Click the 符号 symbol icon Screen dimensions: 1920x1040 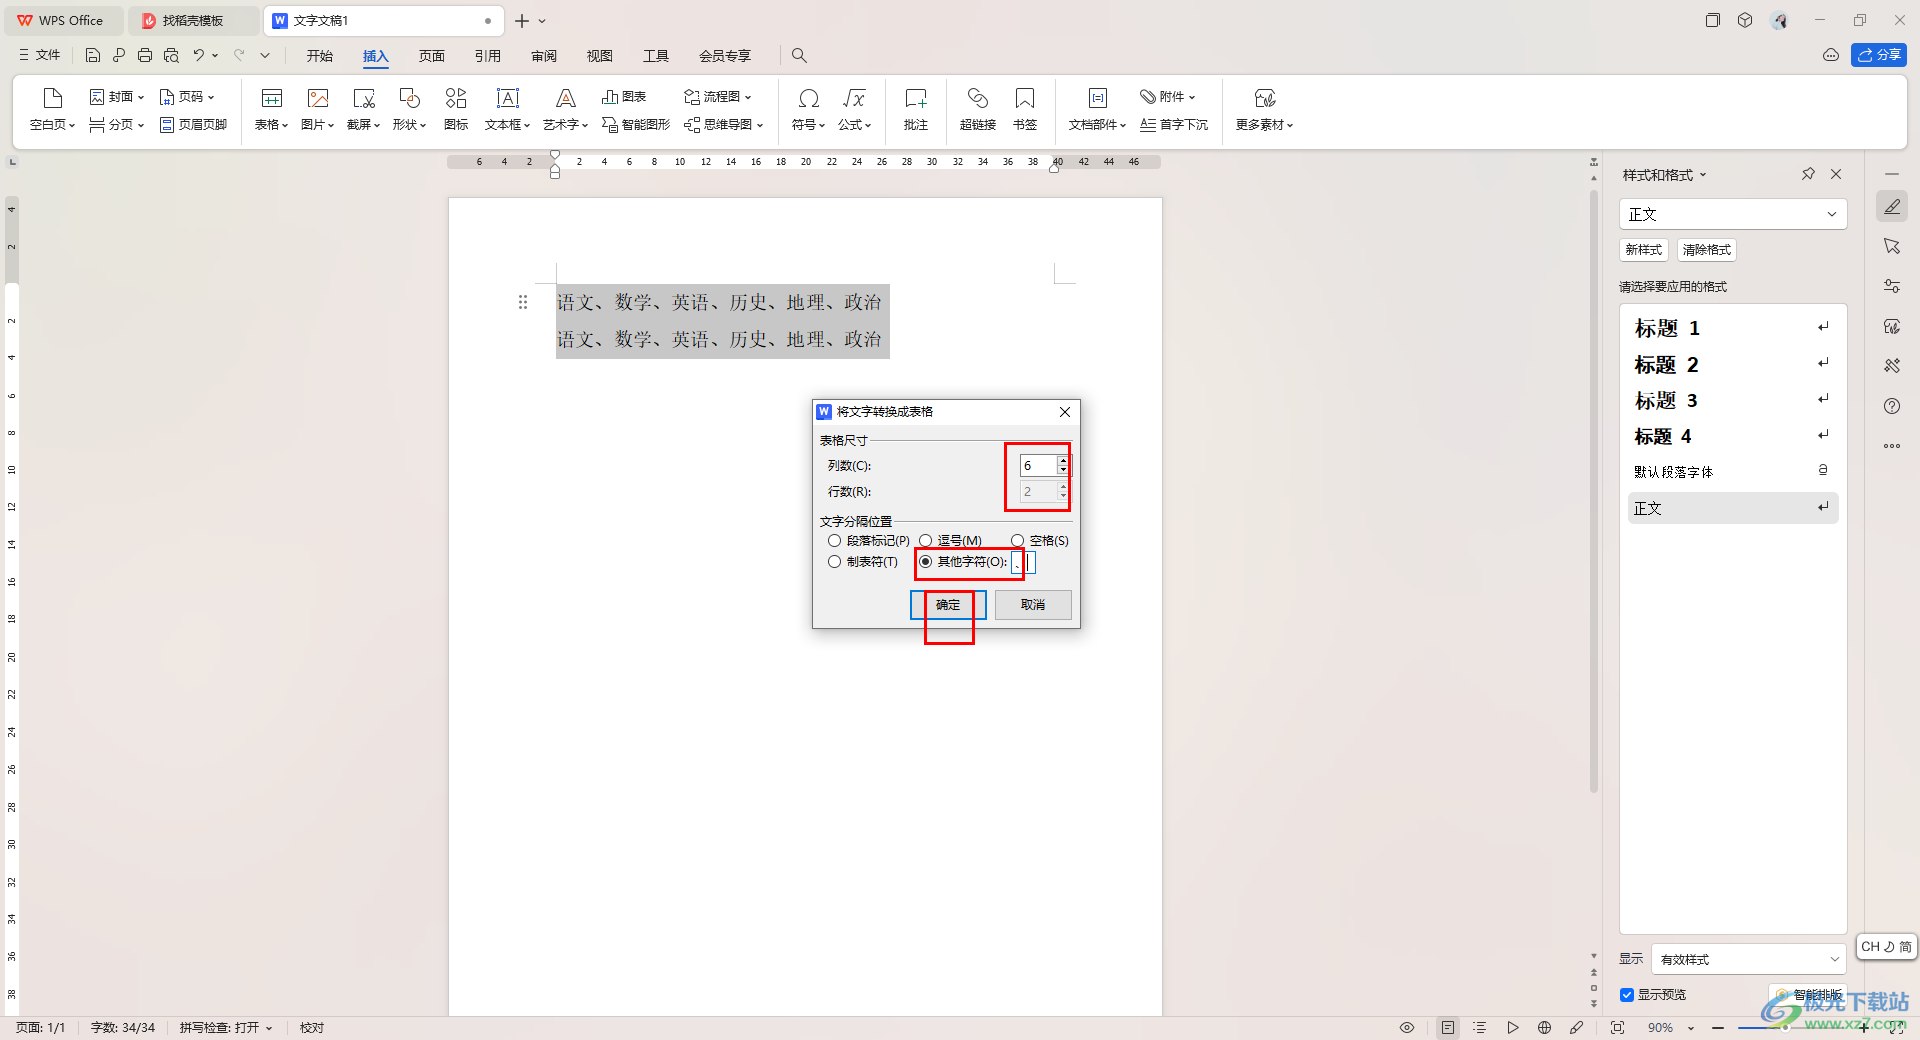click(808, 98)
